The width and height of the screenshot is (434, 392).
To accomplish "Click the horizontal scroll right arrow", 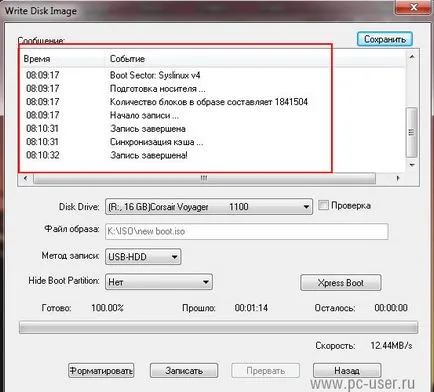I will point(398,178).
